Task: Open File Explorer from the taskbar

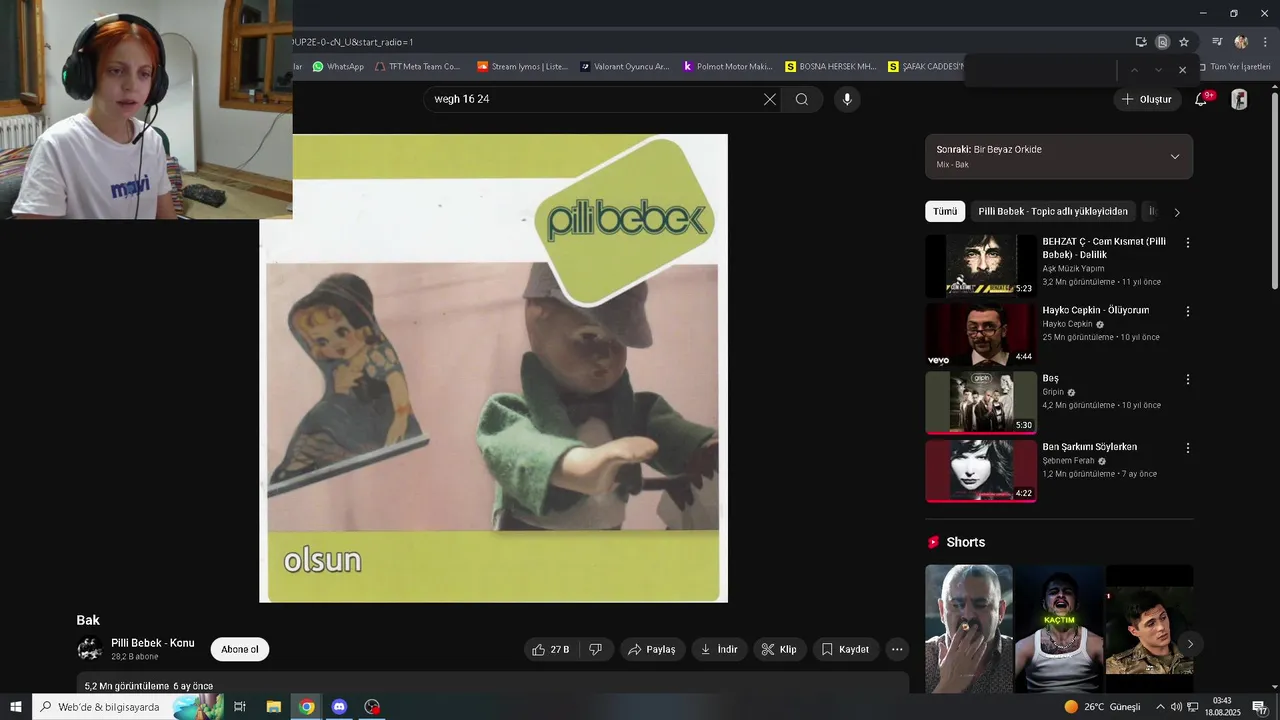Action: click(x=273, y=707)
